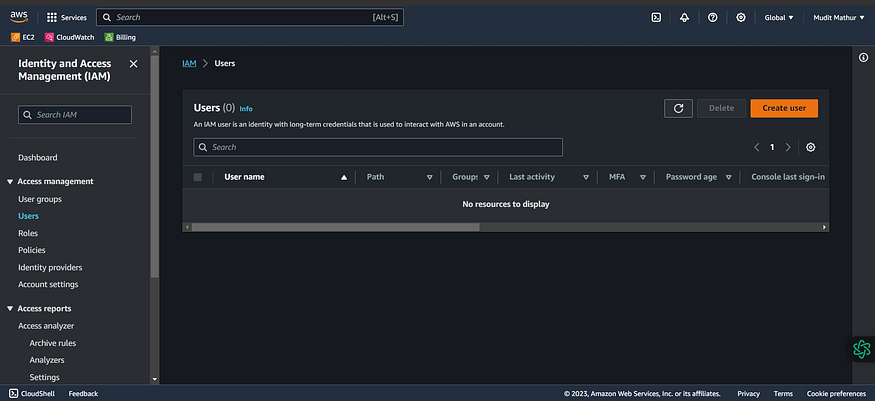Viewport: 875px width, 401px height.
Task: Refresh the users list
Action: point(679,108)
